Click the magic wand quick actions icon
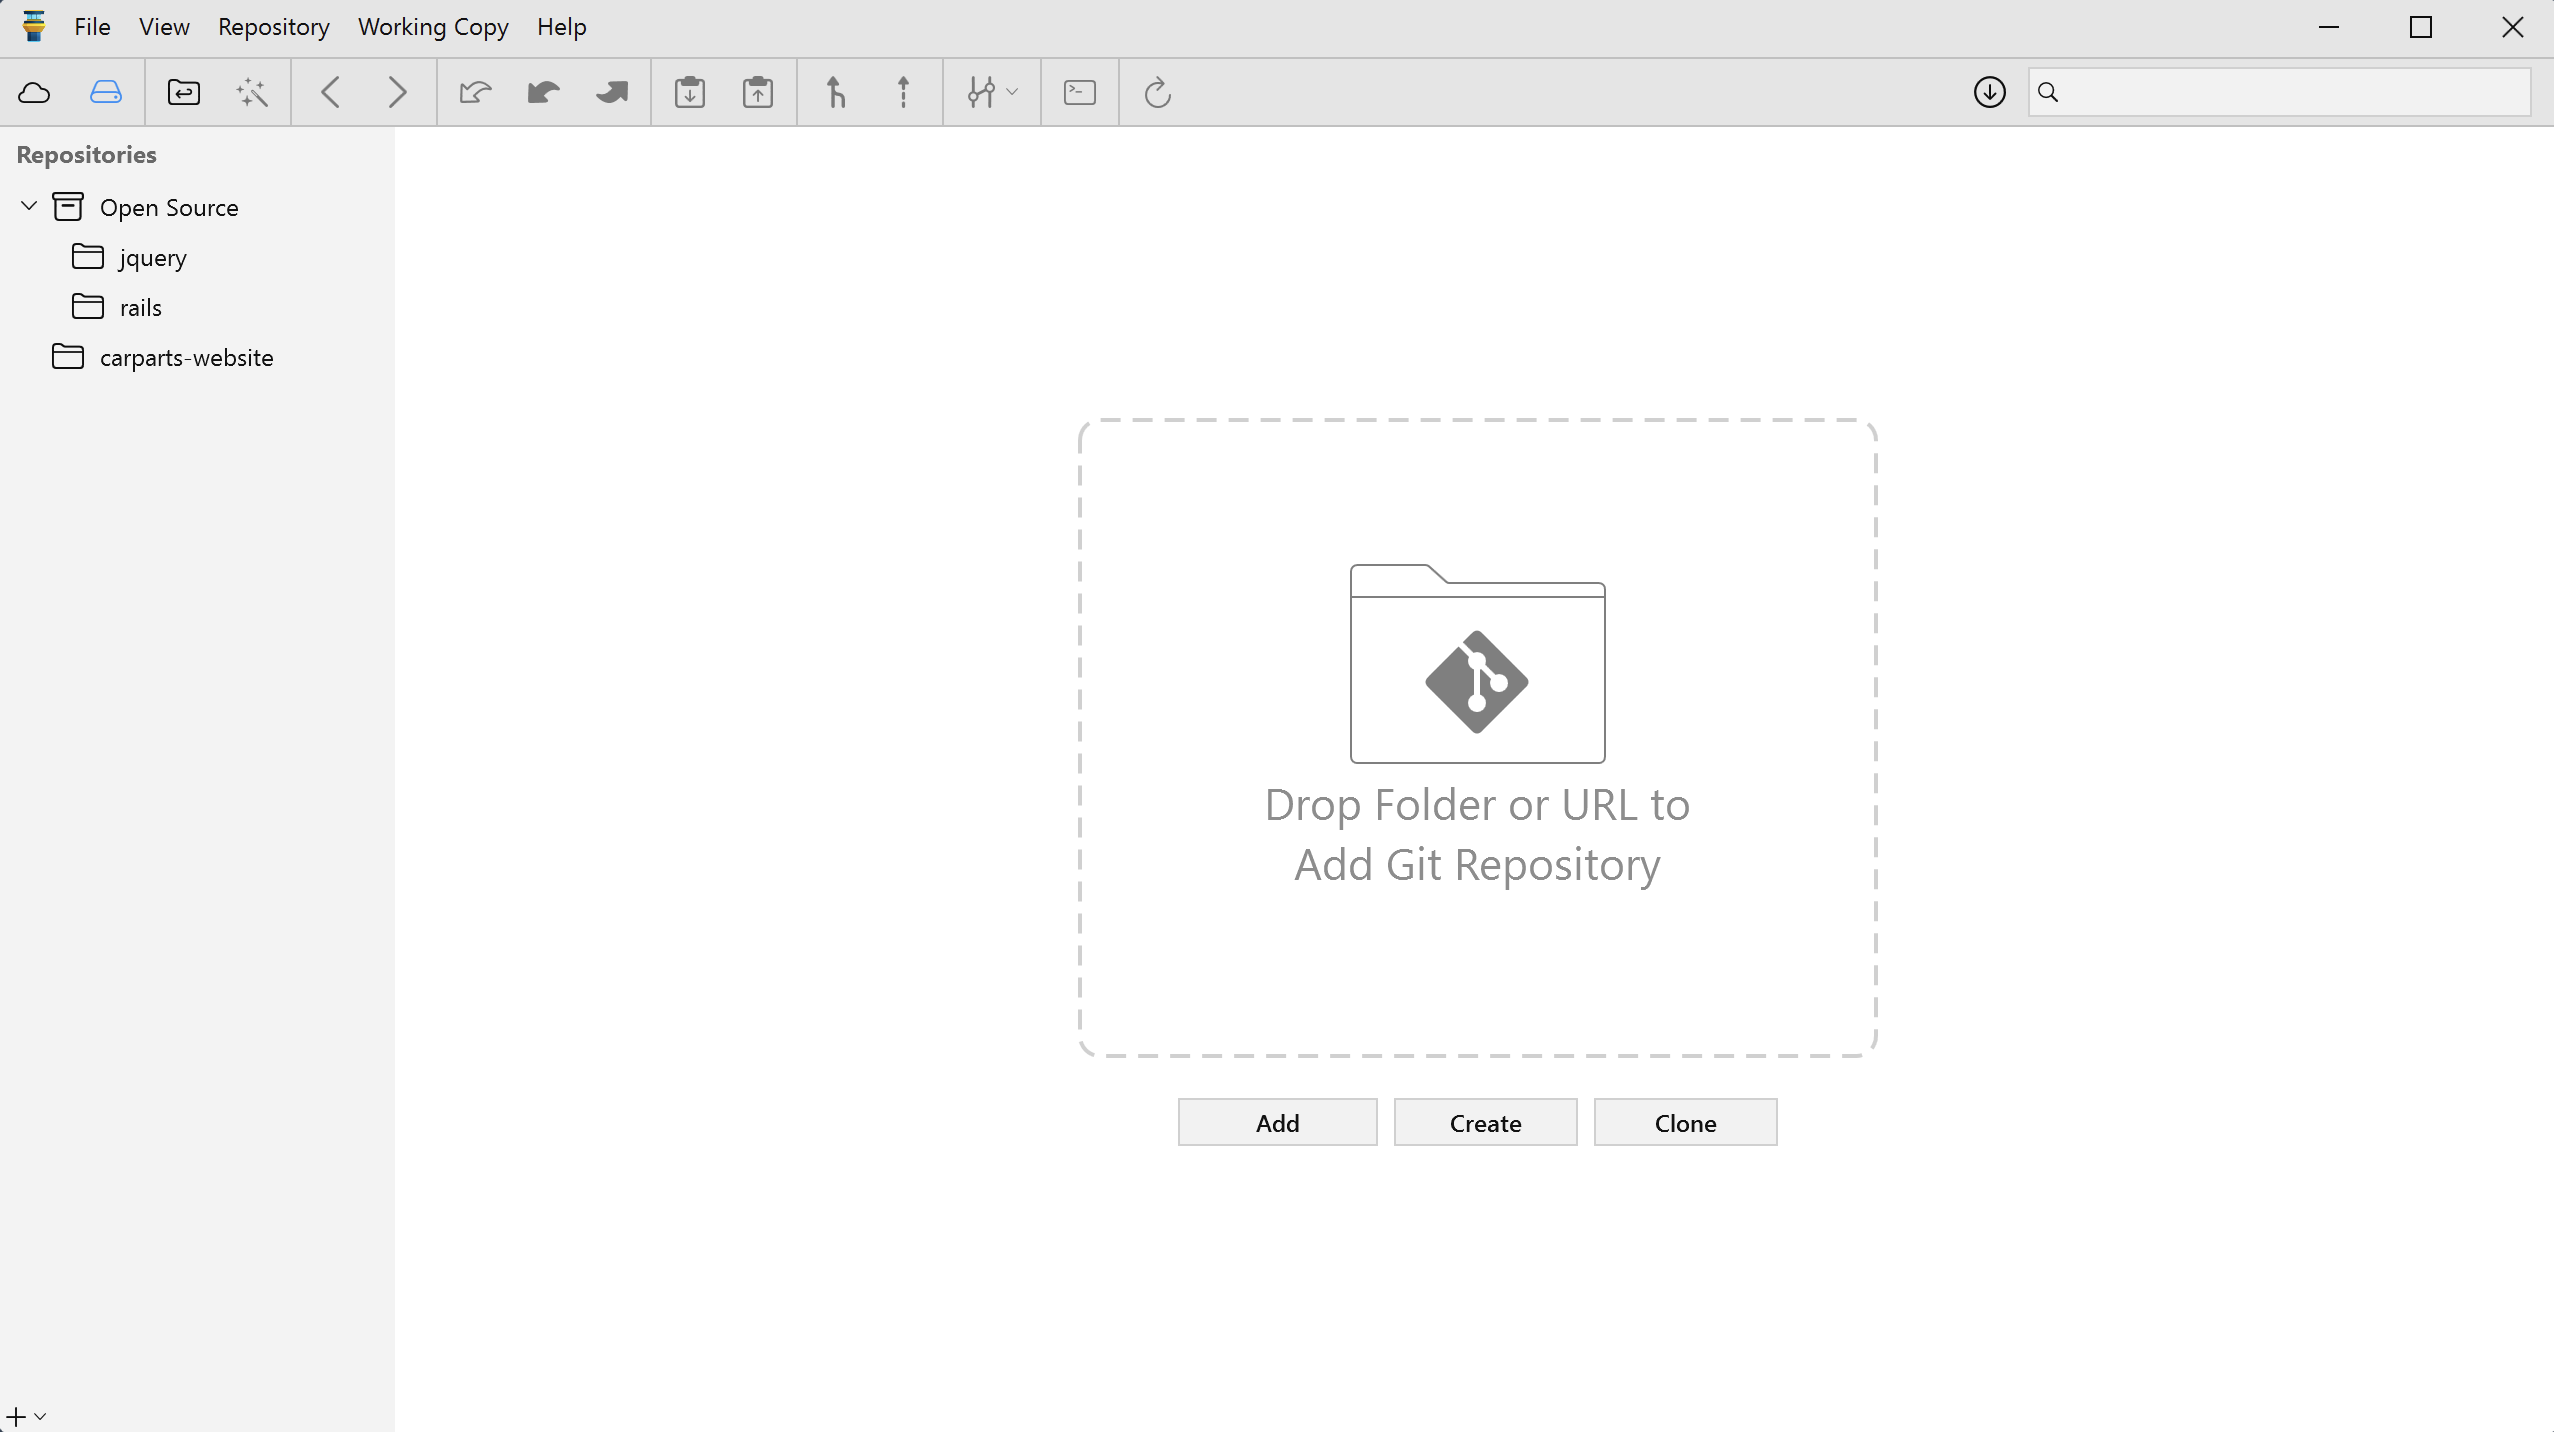This screenshot has height=1432, width=2554. pos(251,92)
